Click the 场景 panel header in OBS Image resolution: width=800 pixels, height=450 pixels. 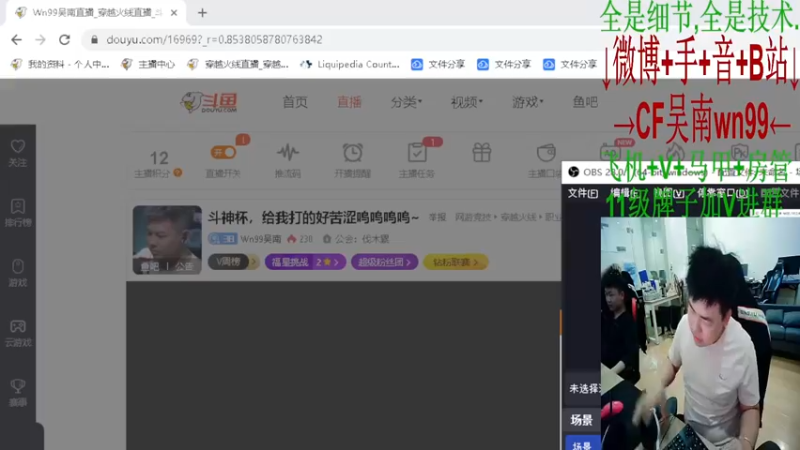582,420
